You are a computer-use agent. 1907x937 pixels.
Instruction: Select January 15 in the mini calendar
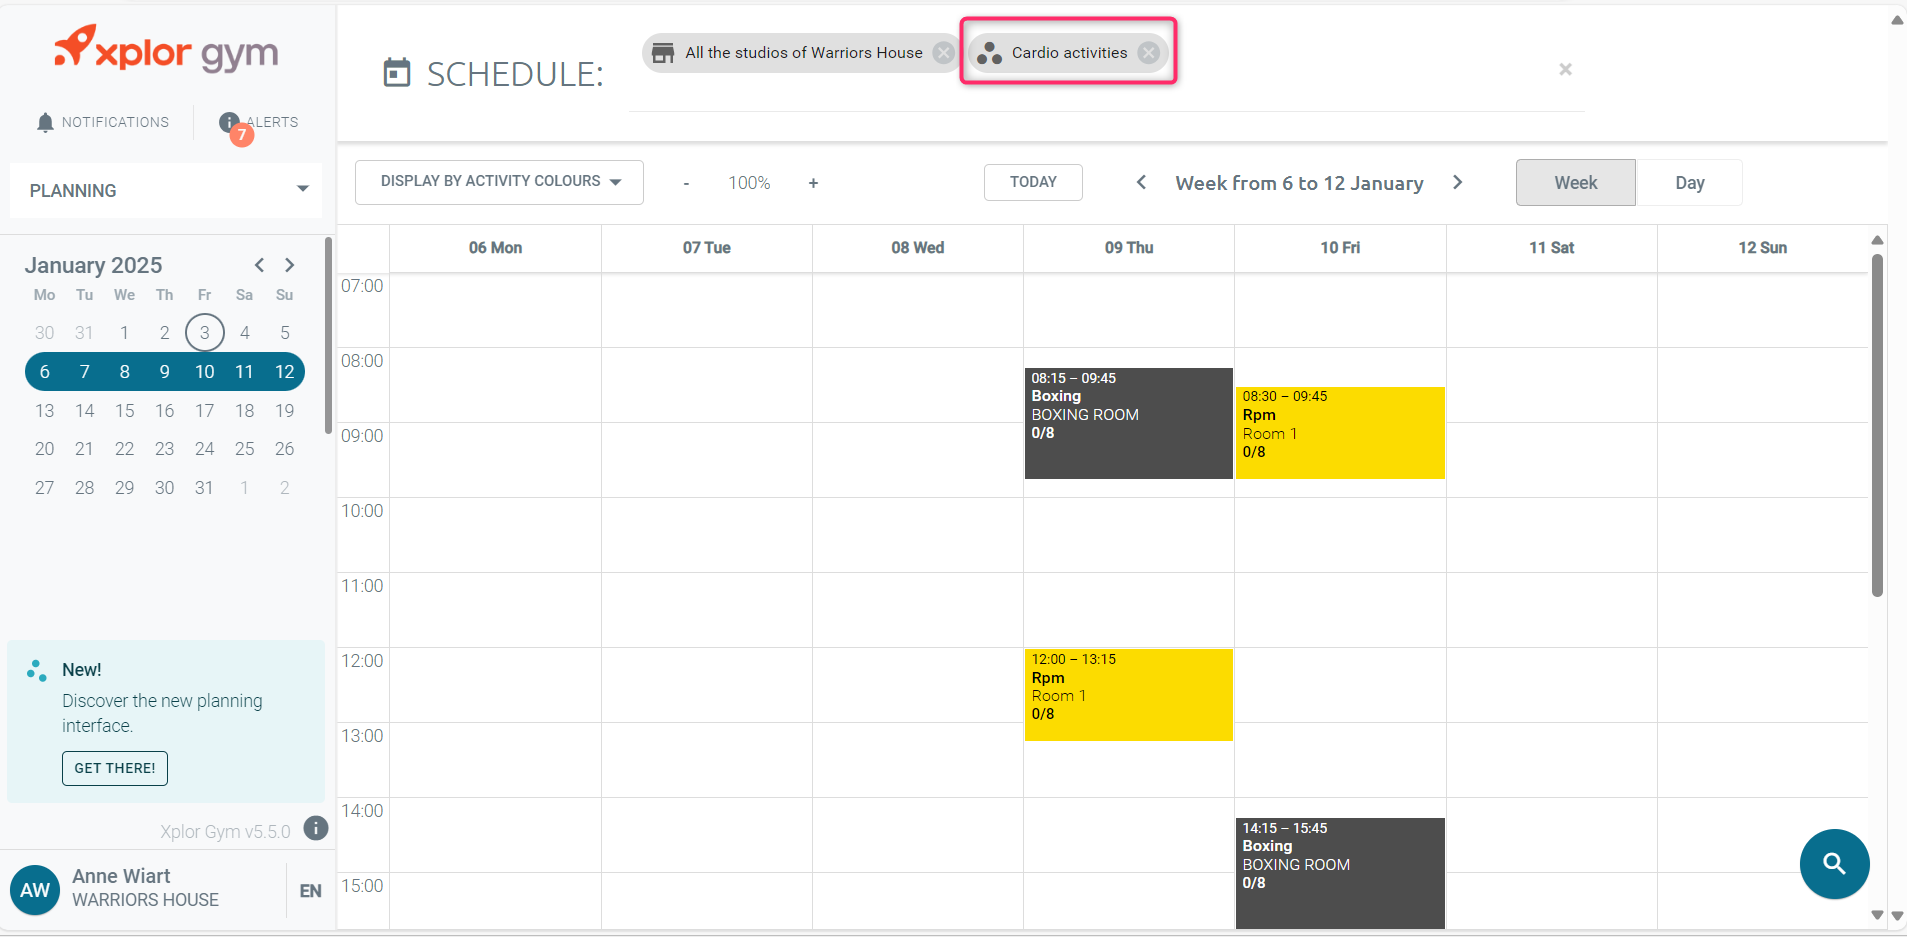tap(124, 411)
